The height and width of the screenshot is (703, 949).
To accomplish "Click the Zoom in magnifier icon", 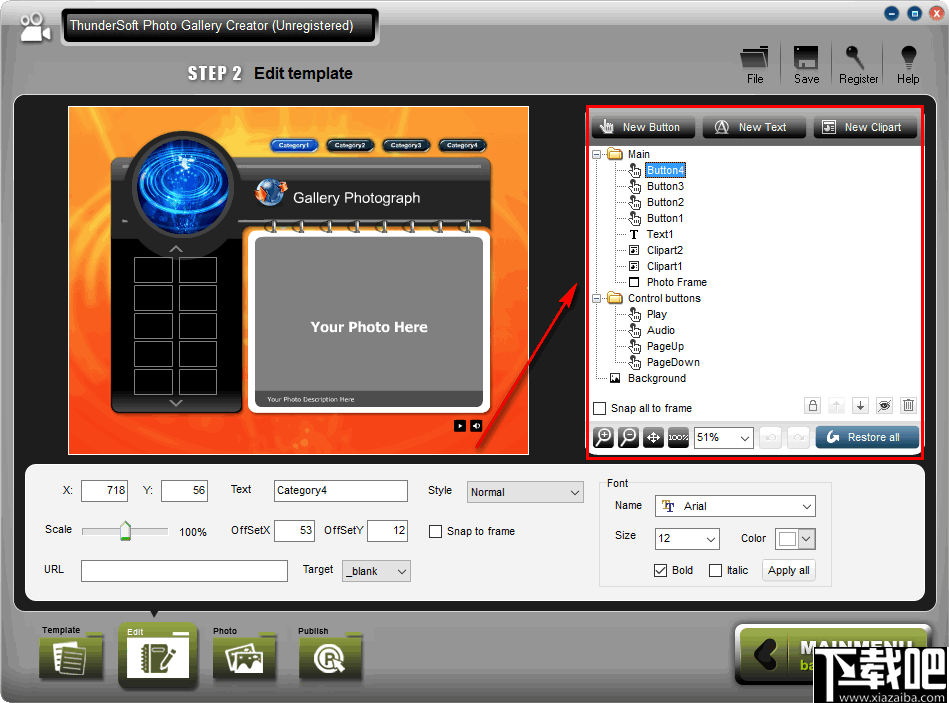I will (x=602, y=437).
